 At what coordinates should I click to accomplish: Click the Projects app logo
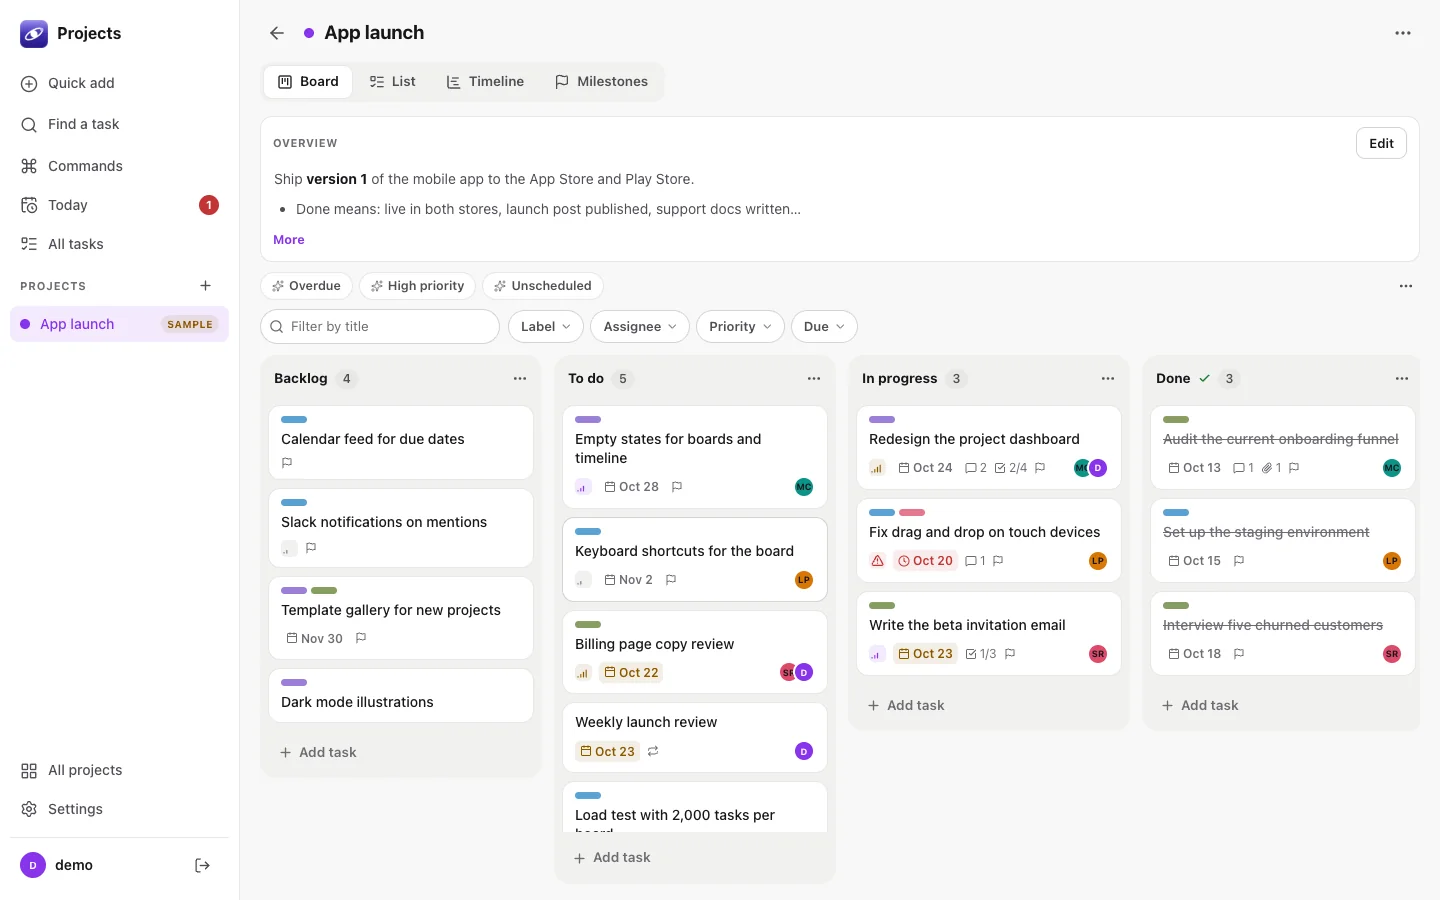(34, 34)
